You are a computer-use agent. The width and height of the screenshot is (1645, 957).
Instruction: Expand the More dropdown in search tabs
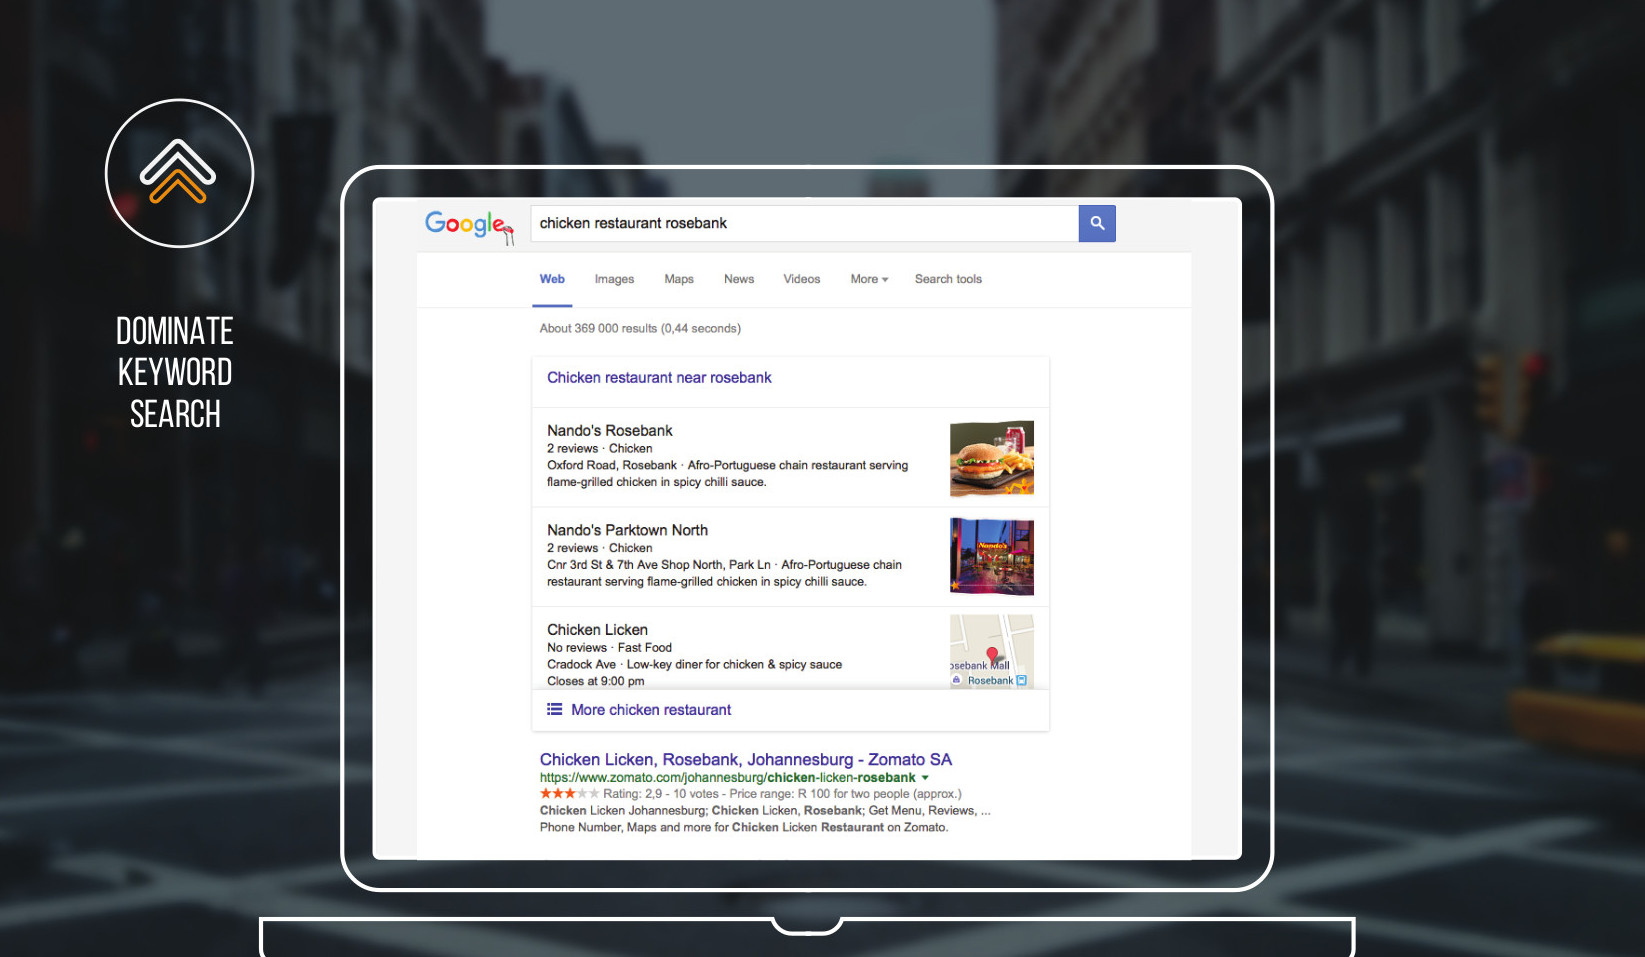(x=868, y=279)
